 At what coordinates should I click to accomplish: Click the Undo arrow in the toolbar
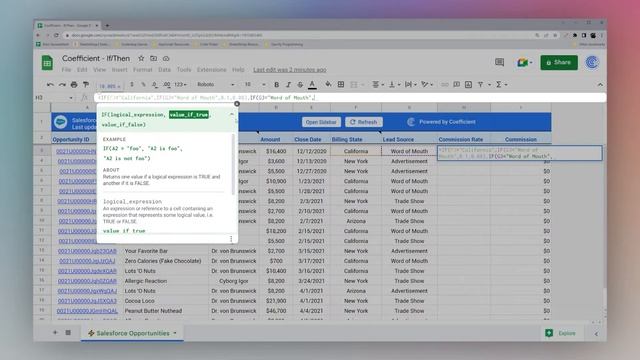click(50, 84)
